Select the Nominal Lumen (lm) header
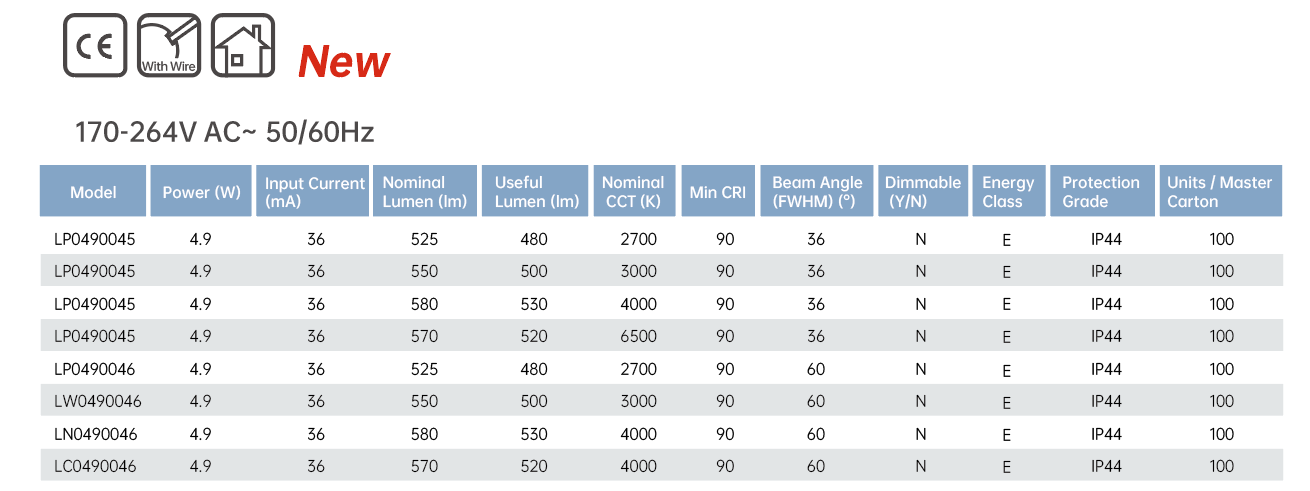Viewport: 1310px width, 491px height. pyautogui.click(x=425, y=192)
